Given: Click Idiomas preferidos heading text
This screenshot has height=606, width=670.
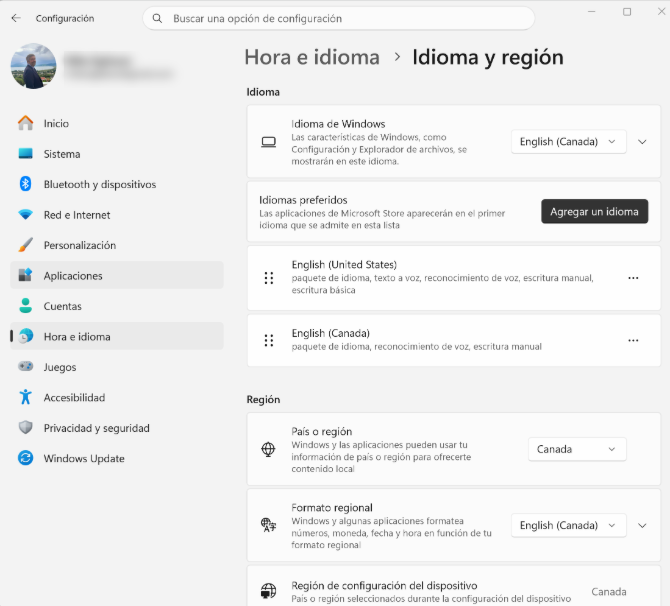Looking at the screenshot, I should (303, 200).
